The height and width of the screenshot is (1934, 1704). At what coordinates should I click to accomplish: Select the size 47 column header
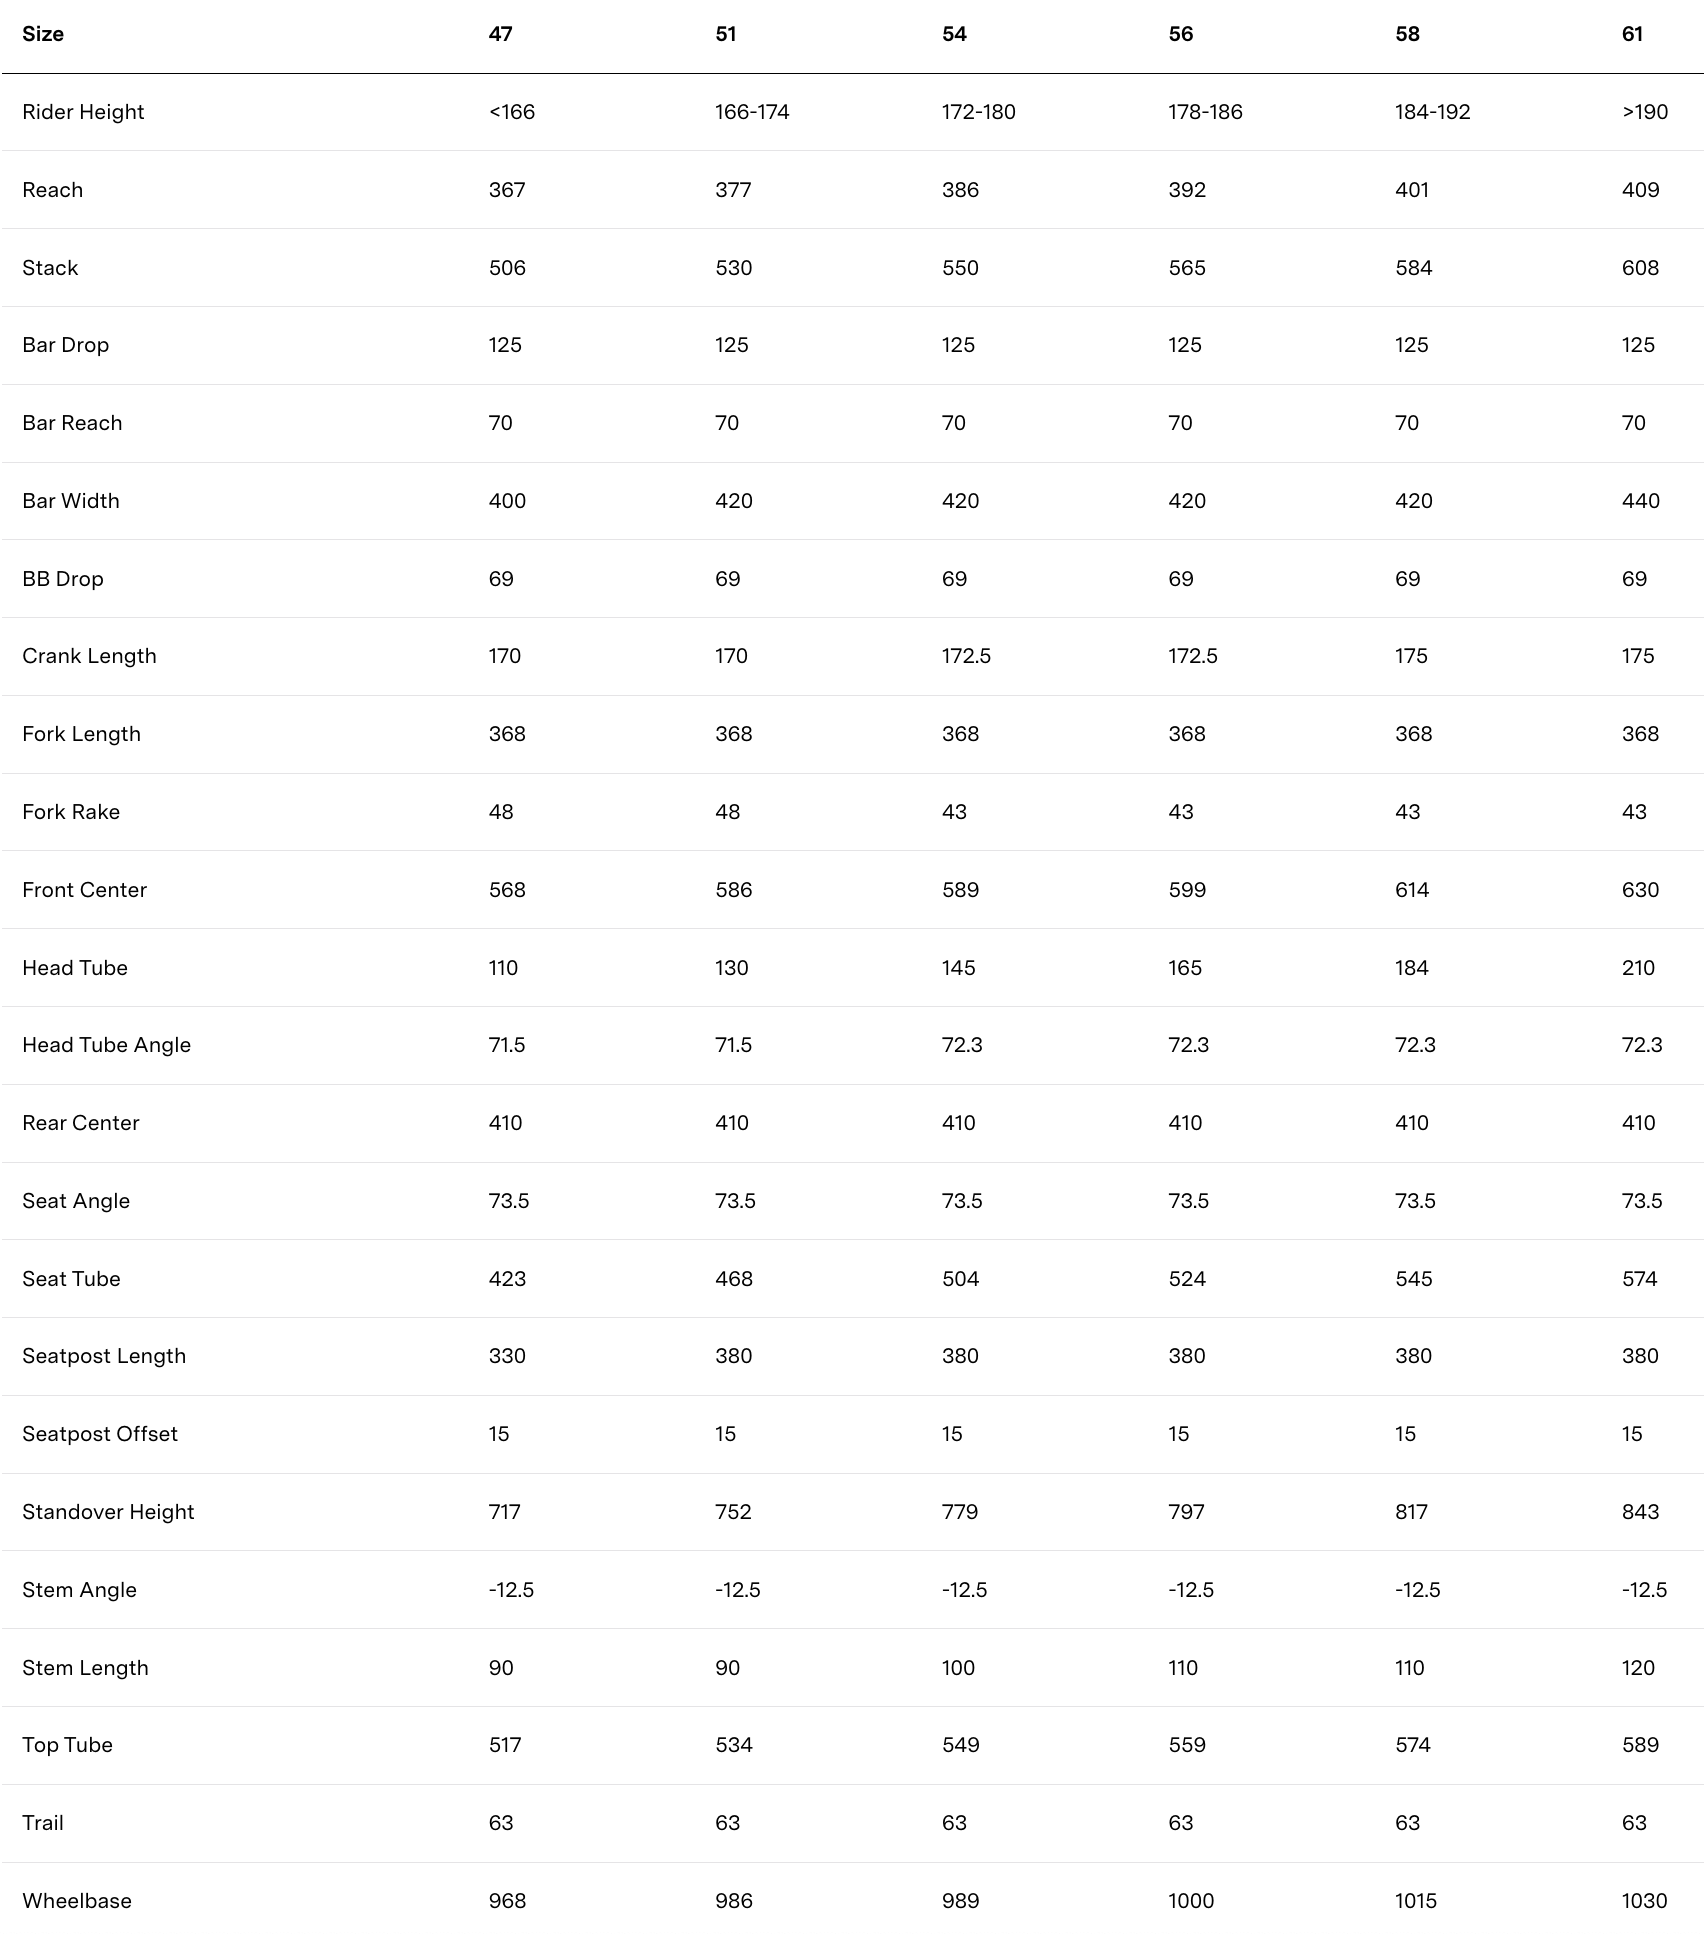pos(500,34)
